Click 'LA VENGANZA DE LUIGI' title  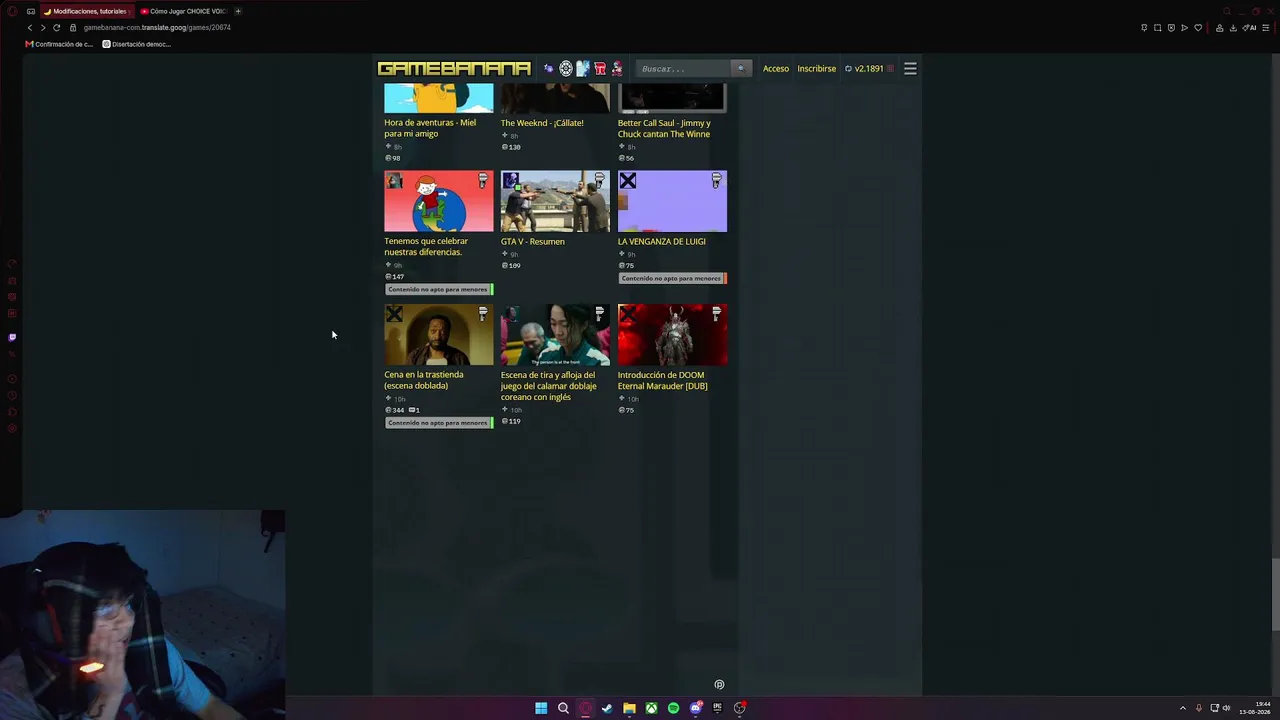pos(662,241)
